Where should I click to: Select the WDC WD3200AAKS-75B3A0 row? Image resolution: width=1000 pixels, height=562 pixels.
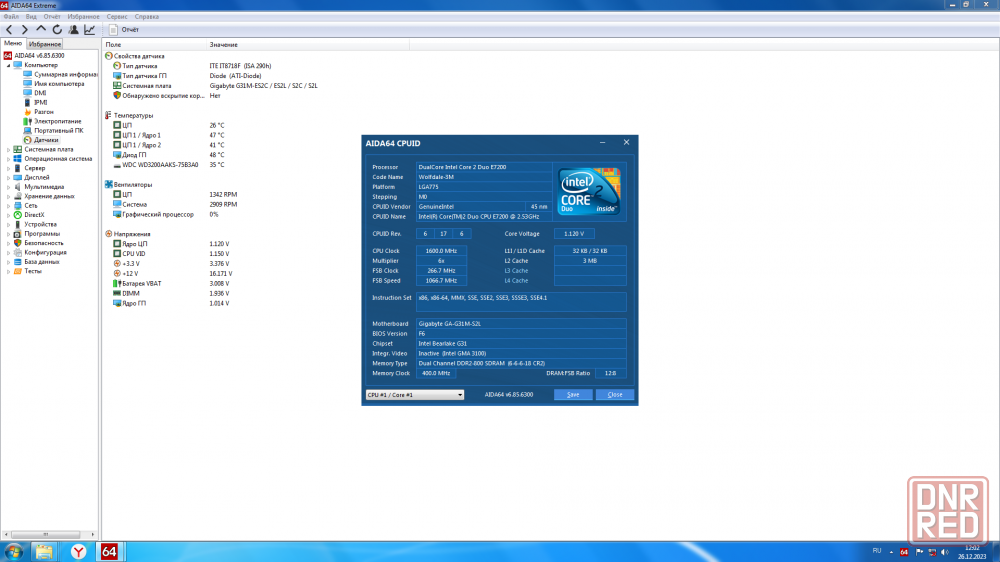pos(169,165)
